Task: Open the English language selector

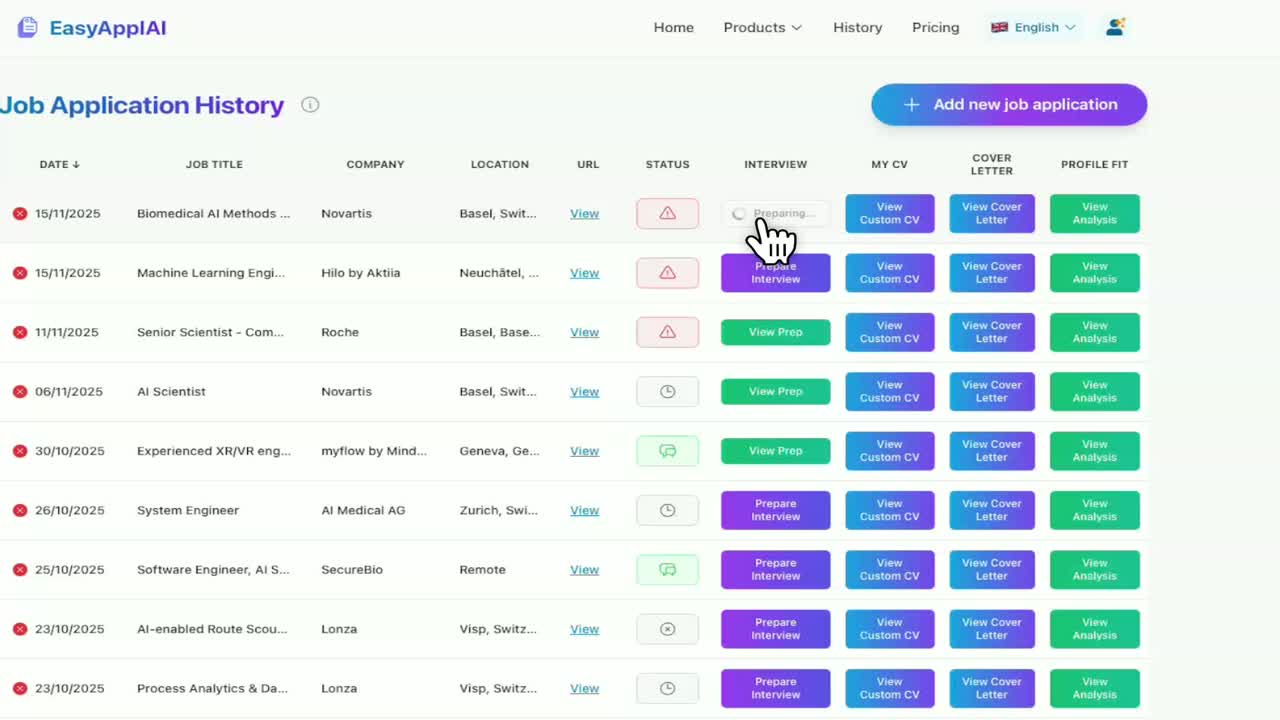Action: click(1033, 27)
